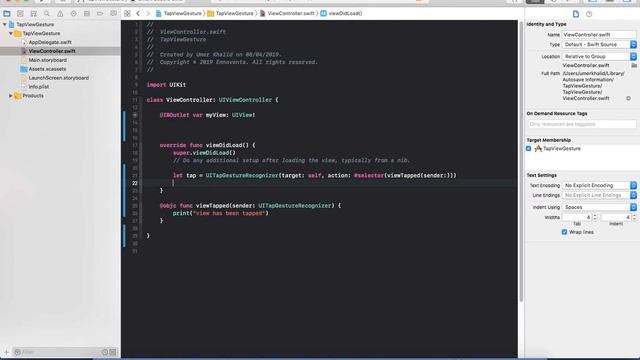The width and height of the screenshot is (640, 360).
Task: Click TapViewGesture folder in jump bar
Action: click(231, 13)
